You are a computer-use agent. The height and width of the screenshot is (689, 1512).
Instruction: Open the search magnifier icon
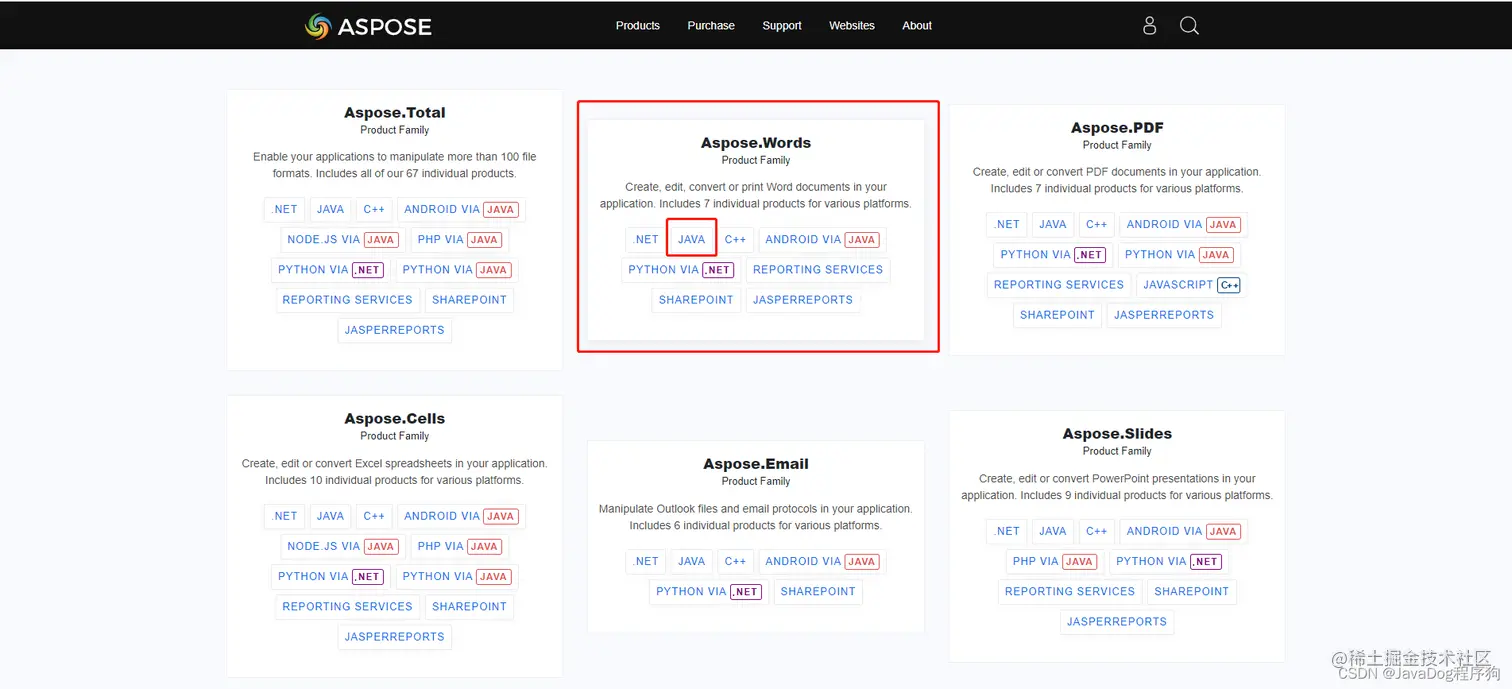[1189, 26]
